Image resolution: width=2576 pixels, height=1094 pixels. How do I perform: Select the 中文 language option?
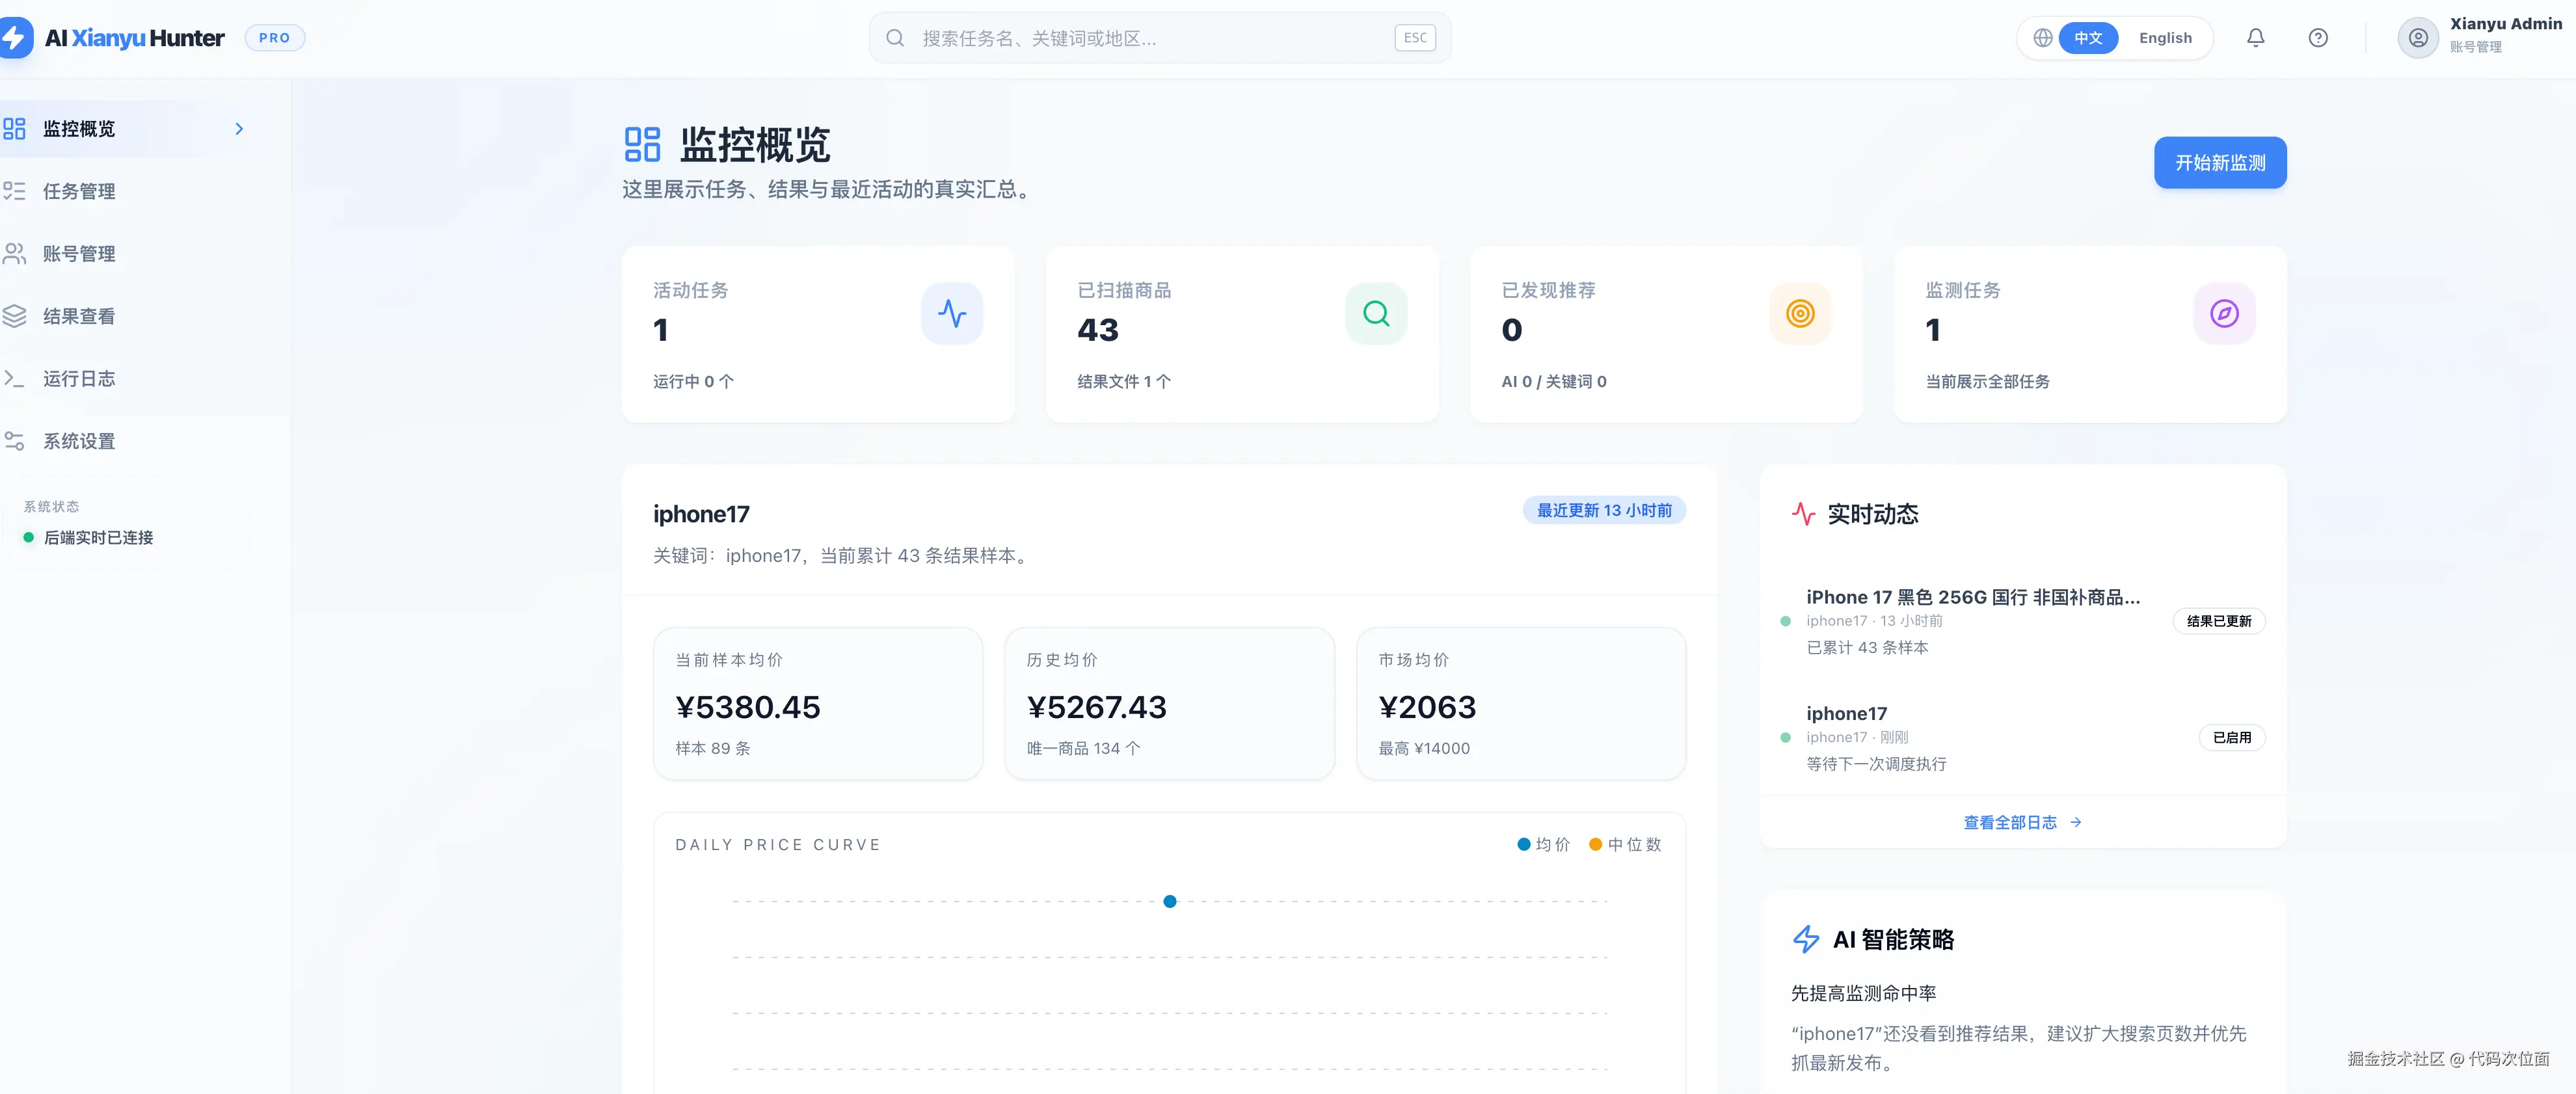coord(2088,38)
